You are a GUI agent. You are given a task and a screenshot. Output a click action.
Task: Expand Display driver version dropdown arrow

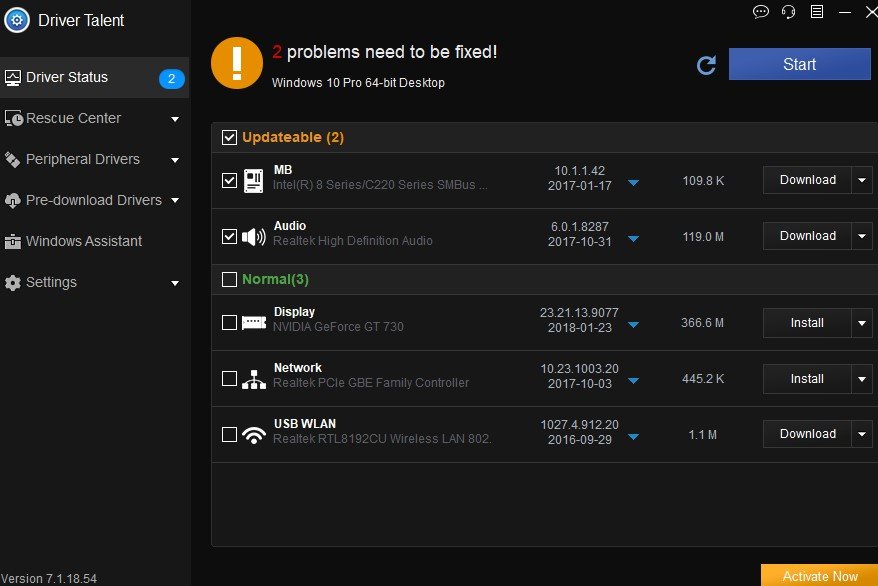[633, 325]
